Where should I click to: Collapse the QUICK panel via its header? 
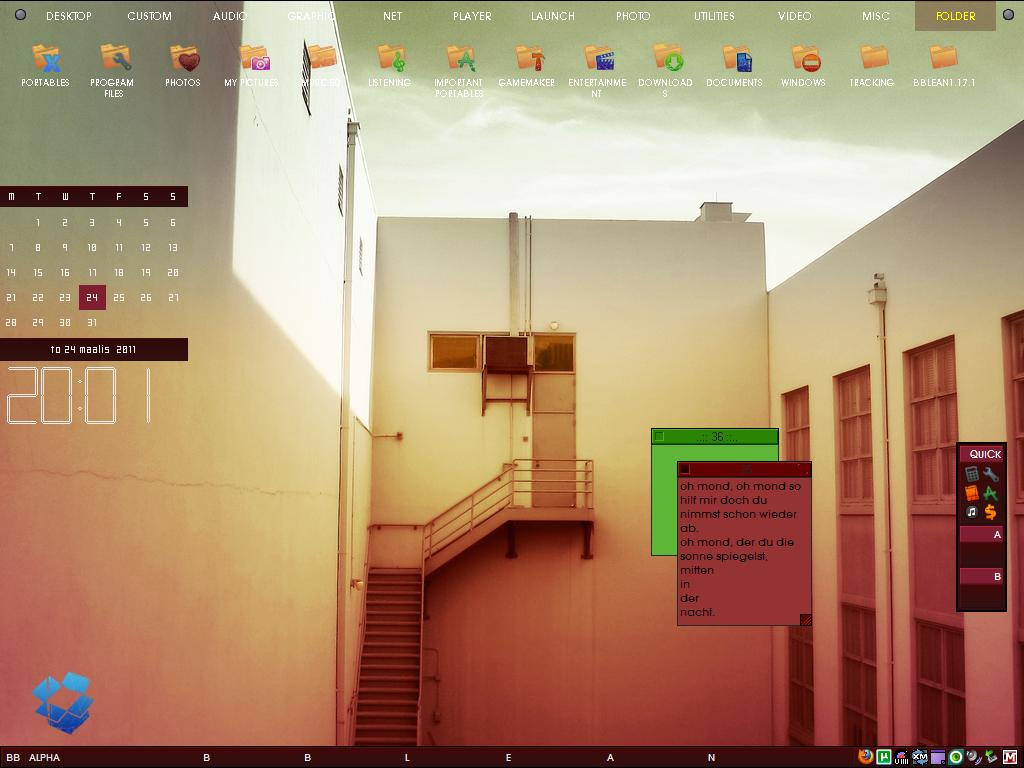tap(981, 453)
